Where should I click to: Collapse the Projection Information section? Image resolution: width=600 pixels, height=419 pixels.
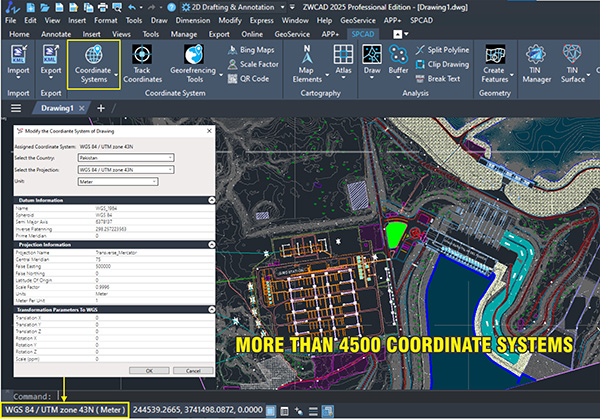pyautogui.click(x=212, y=242)
